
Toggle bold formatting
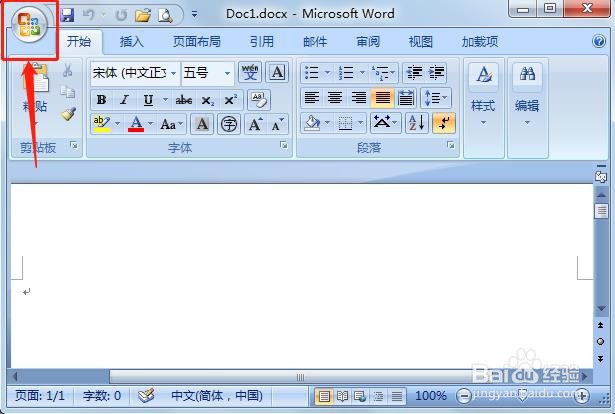[x=101, y=100]
